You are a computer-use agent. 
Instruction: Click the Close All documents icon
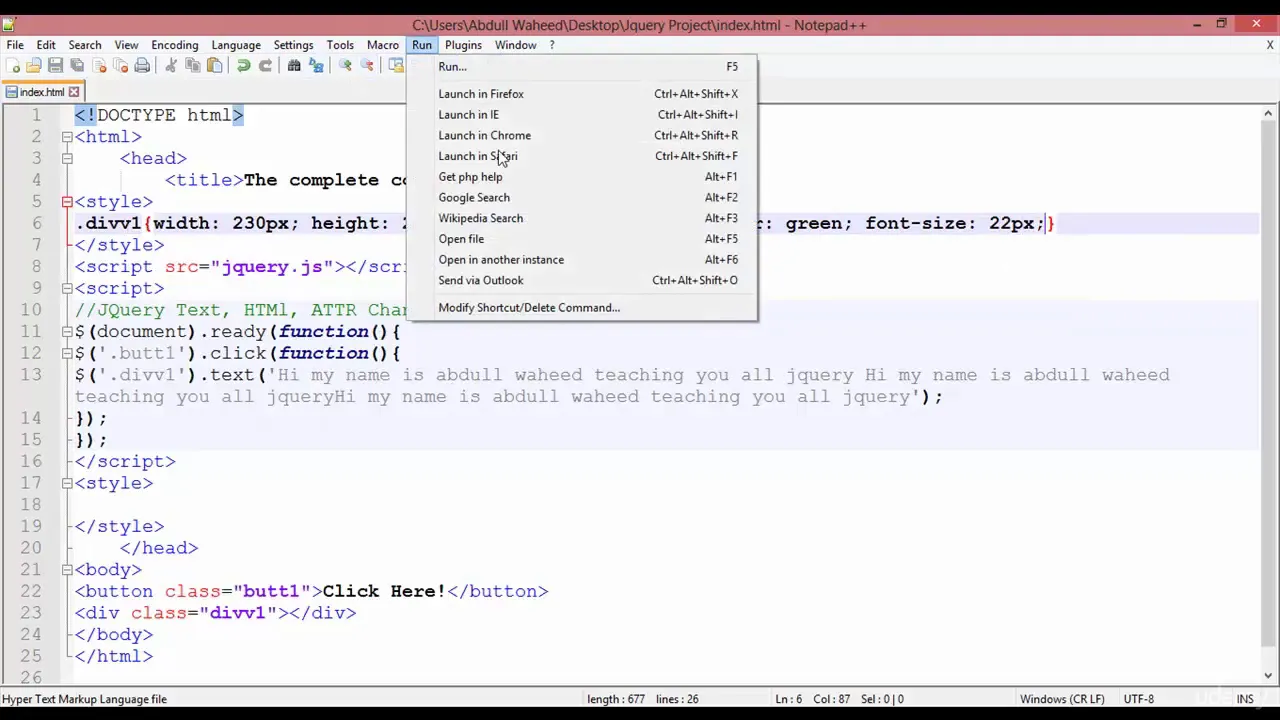click(120, 66)
